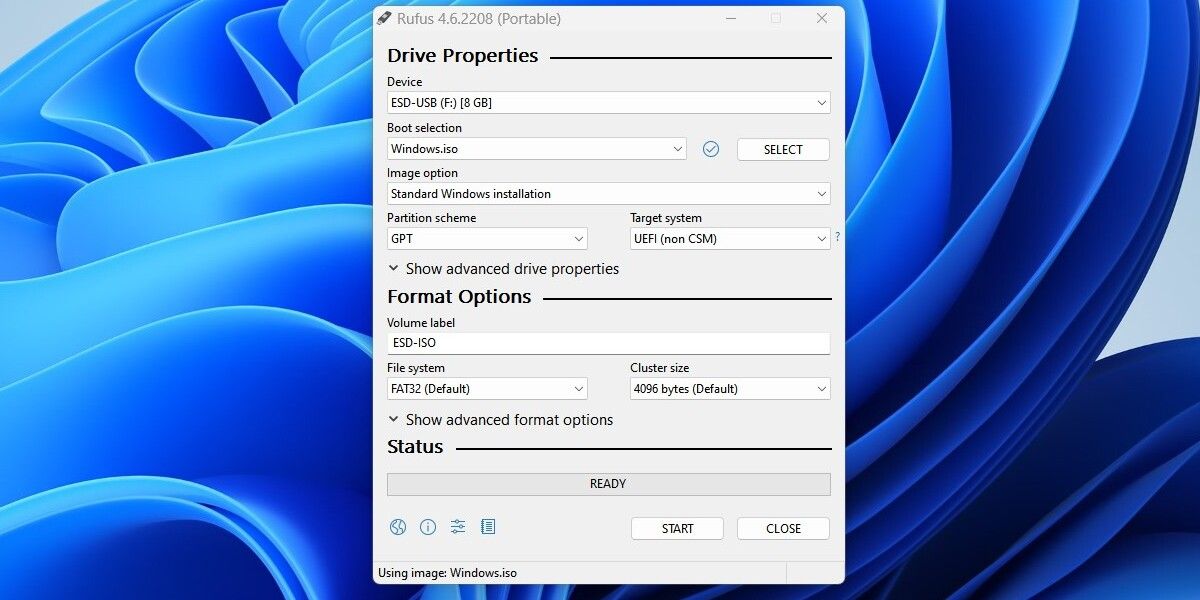Click the checkmark icon beside Windows.iso
Image resolution: width=1200 pixels, height=600 pixels.
click(x=711, y=148)
